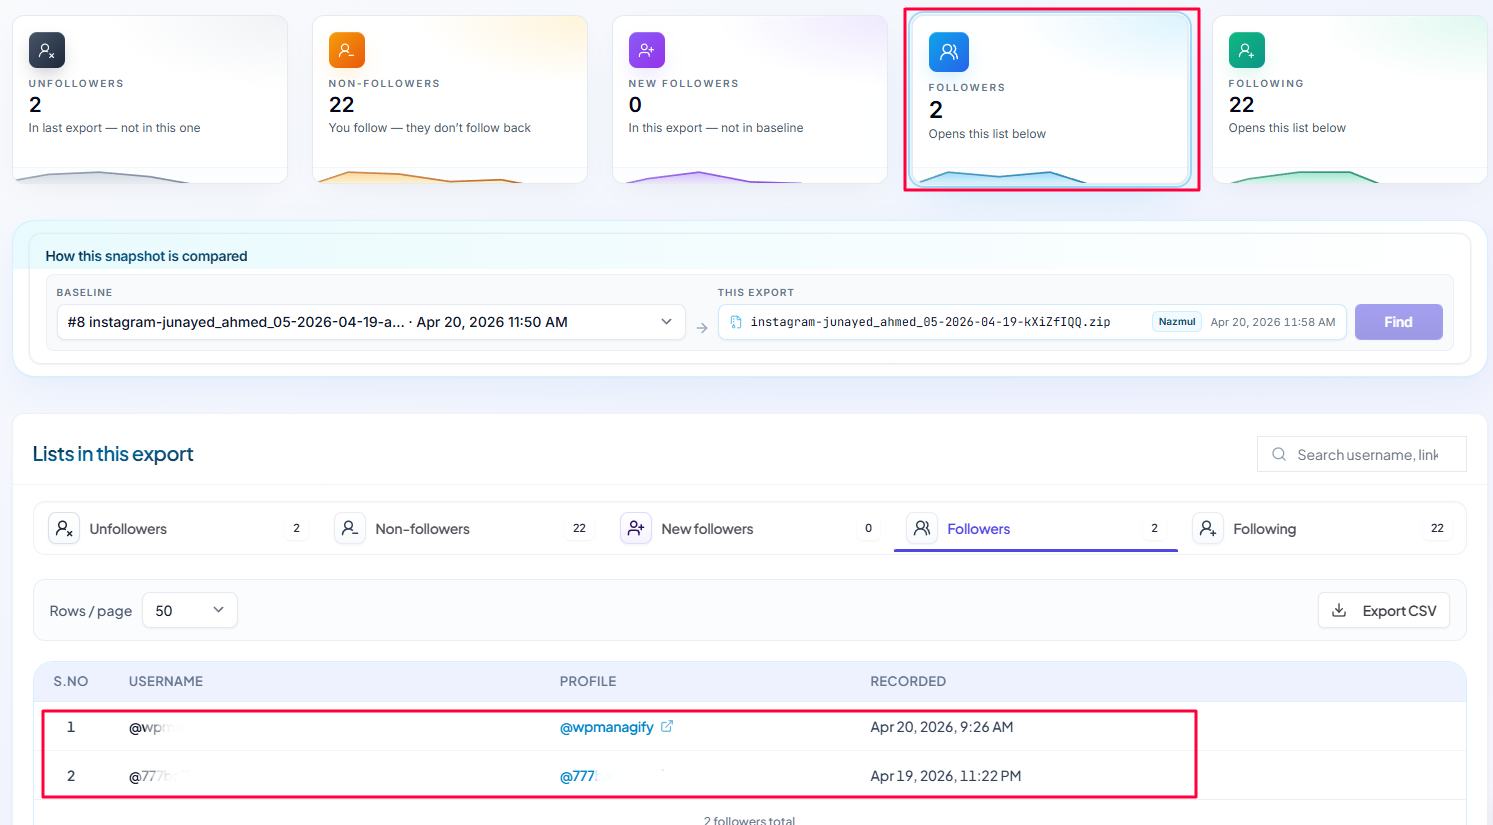The height and width of the screenshot is (825, 1493).
Task: Click the blue Followers card icon
Action: click(949, 52)
